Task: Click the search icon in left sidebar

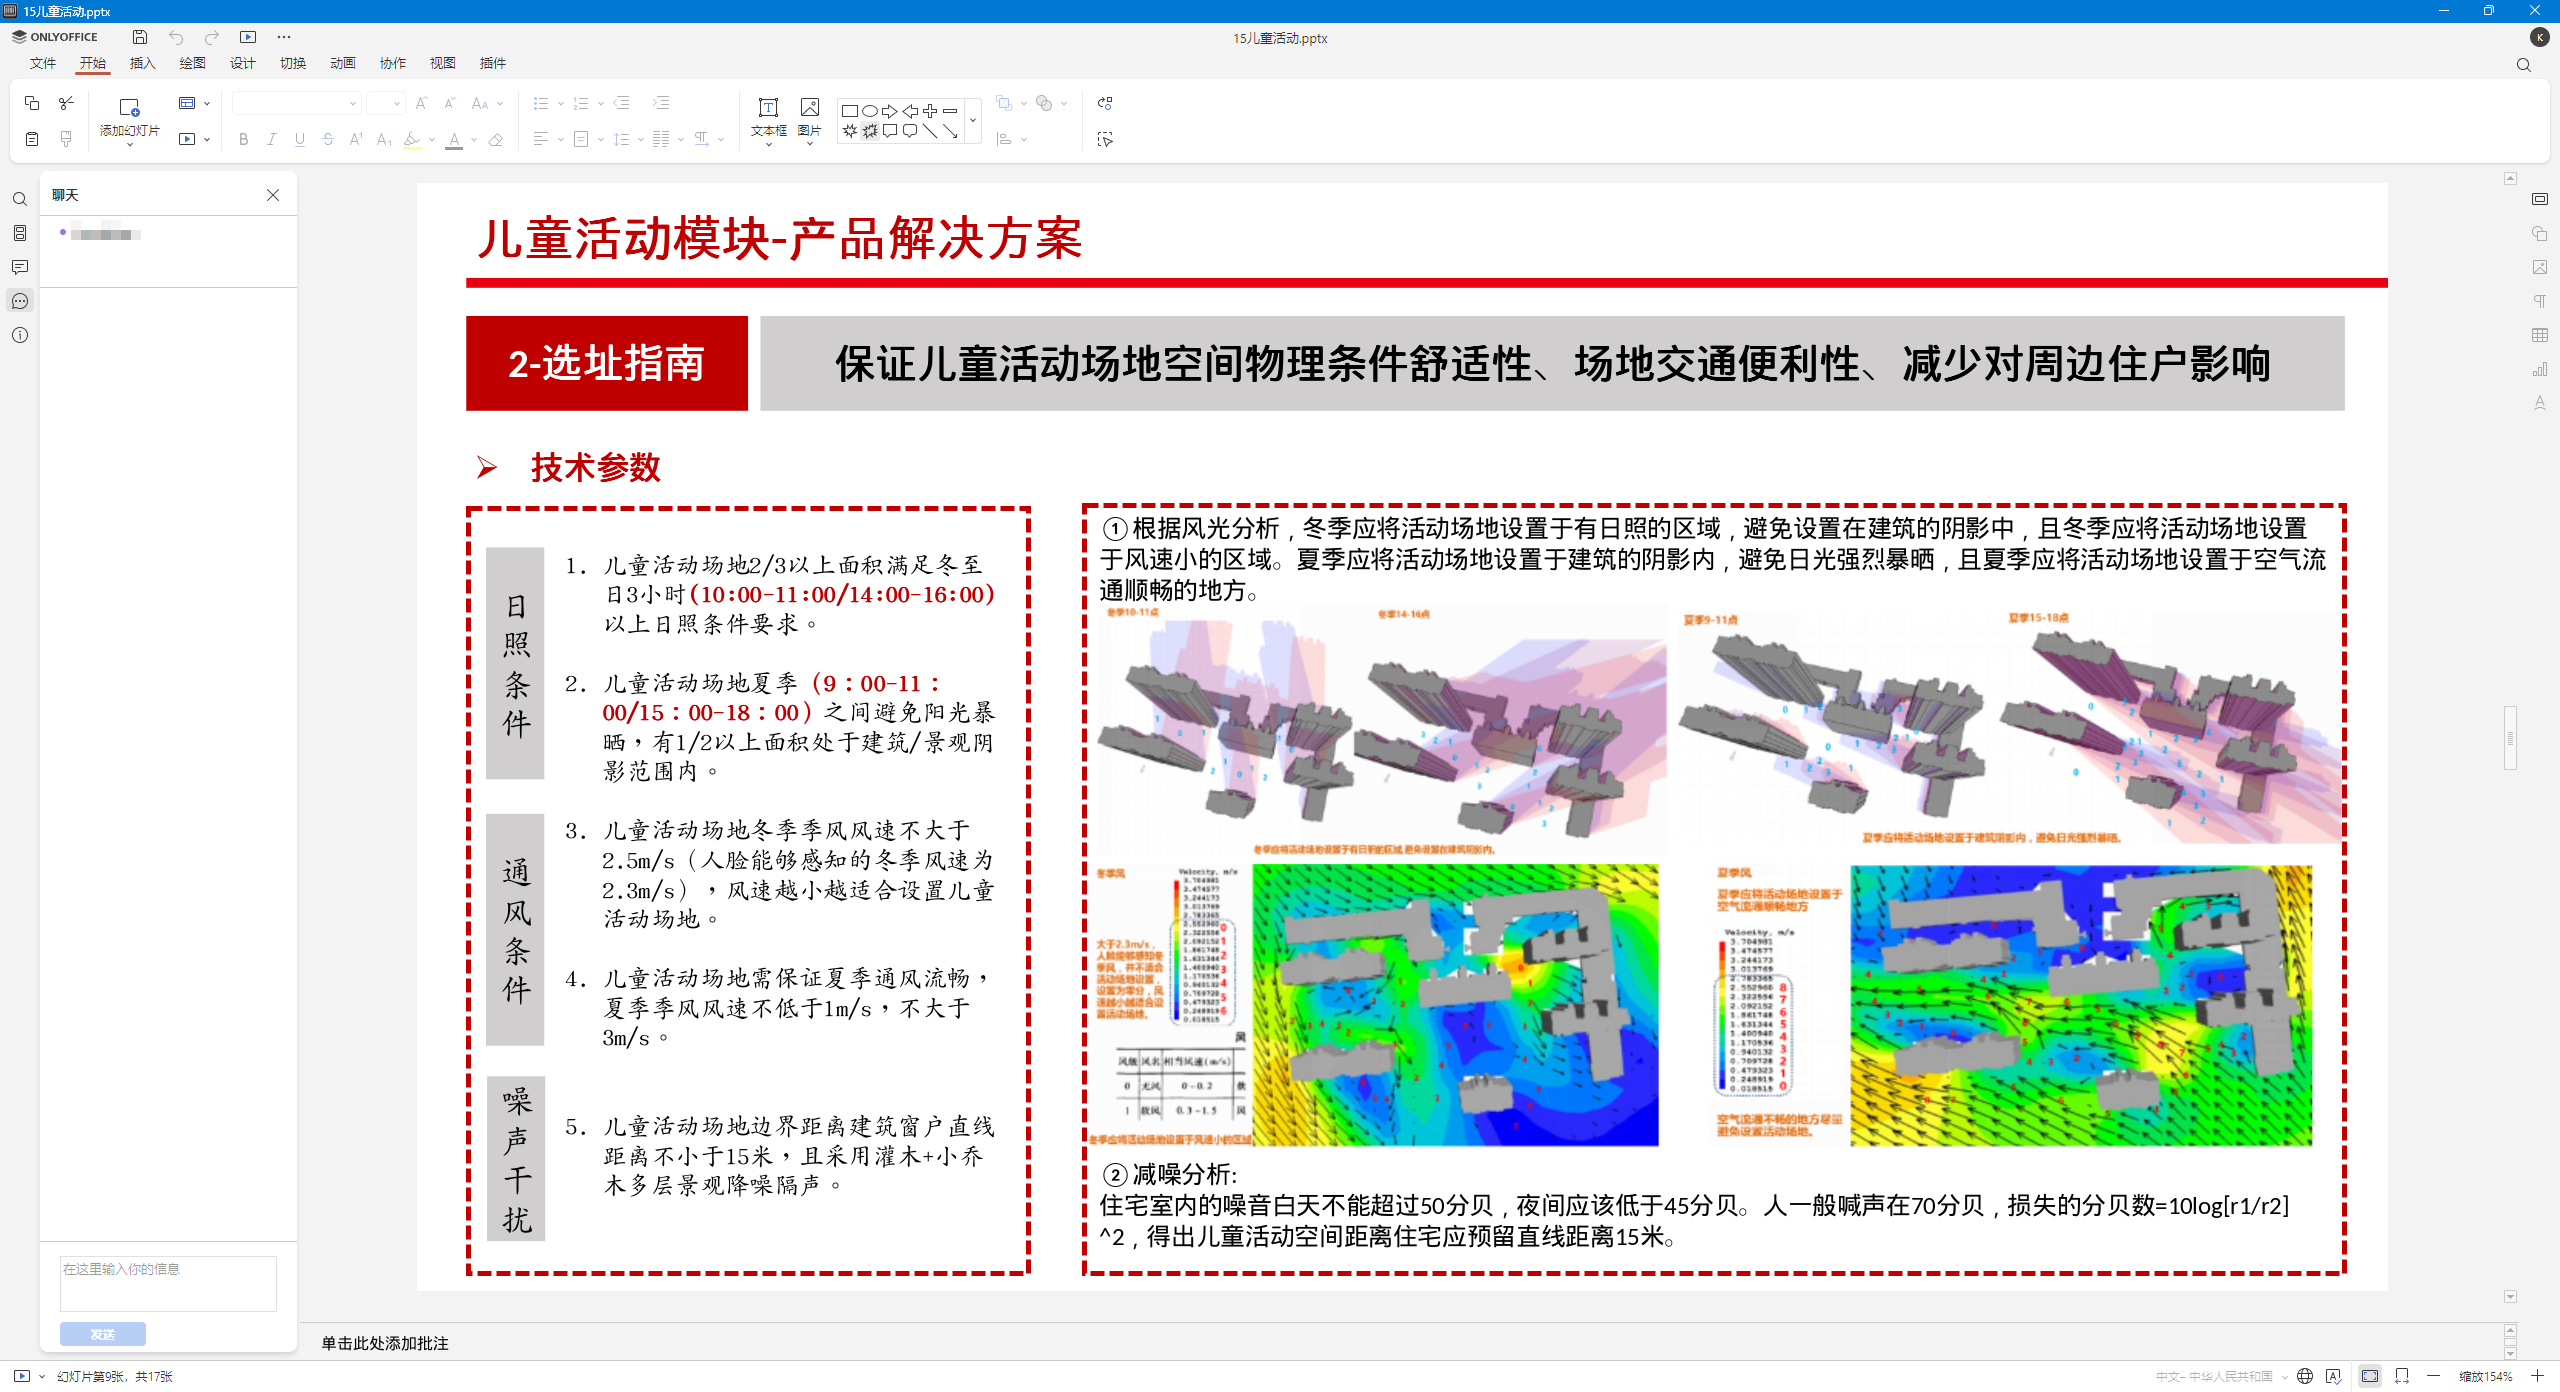Action: point(20,199)
